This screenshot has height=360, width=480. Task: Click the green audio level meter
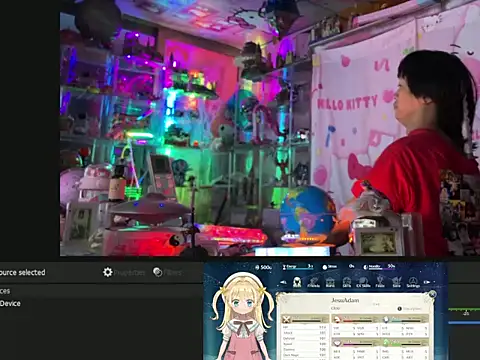[464, 310]
